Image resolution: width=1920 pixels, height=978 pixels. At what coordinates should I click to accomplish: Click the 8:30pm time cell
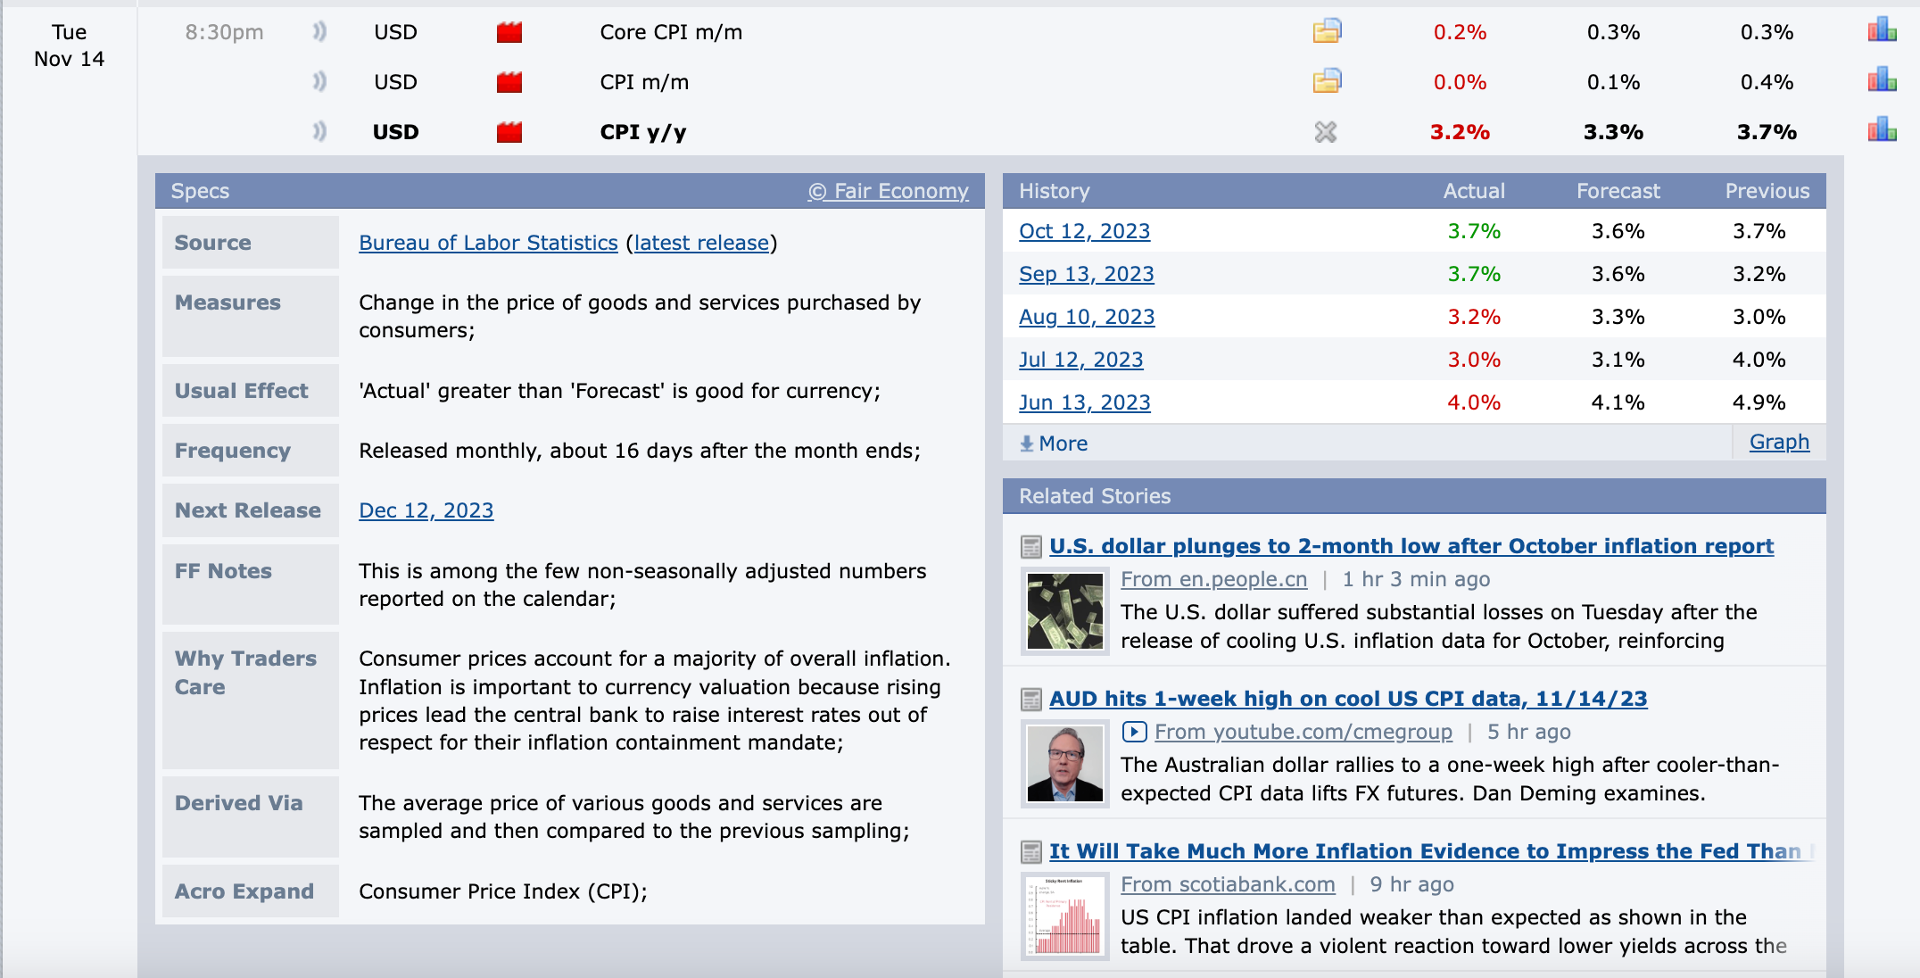[224, 32]
